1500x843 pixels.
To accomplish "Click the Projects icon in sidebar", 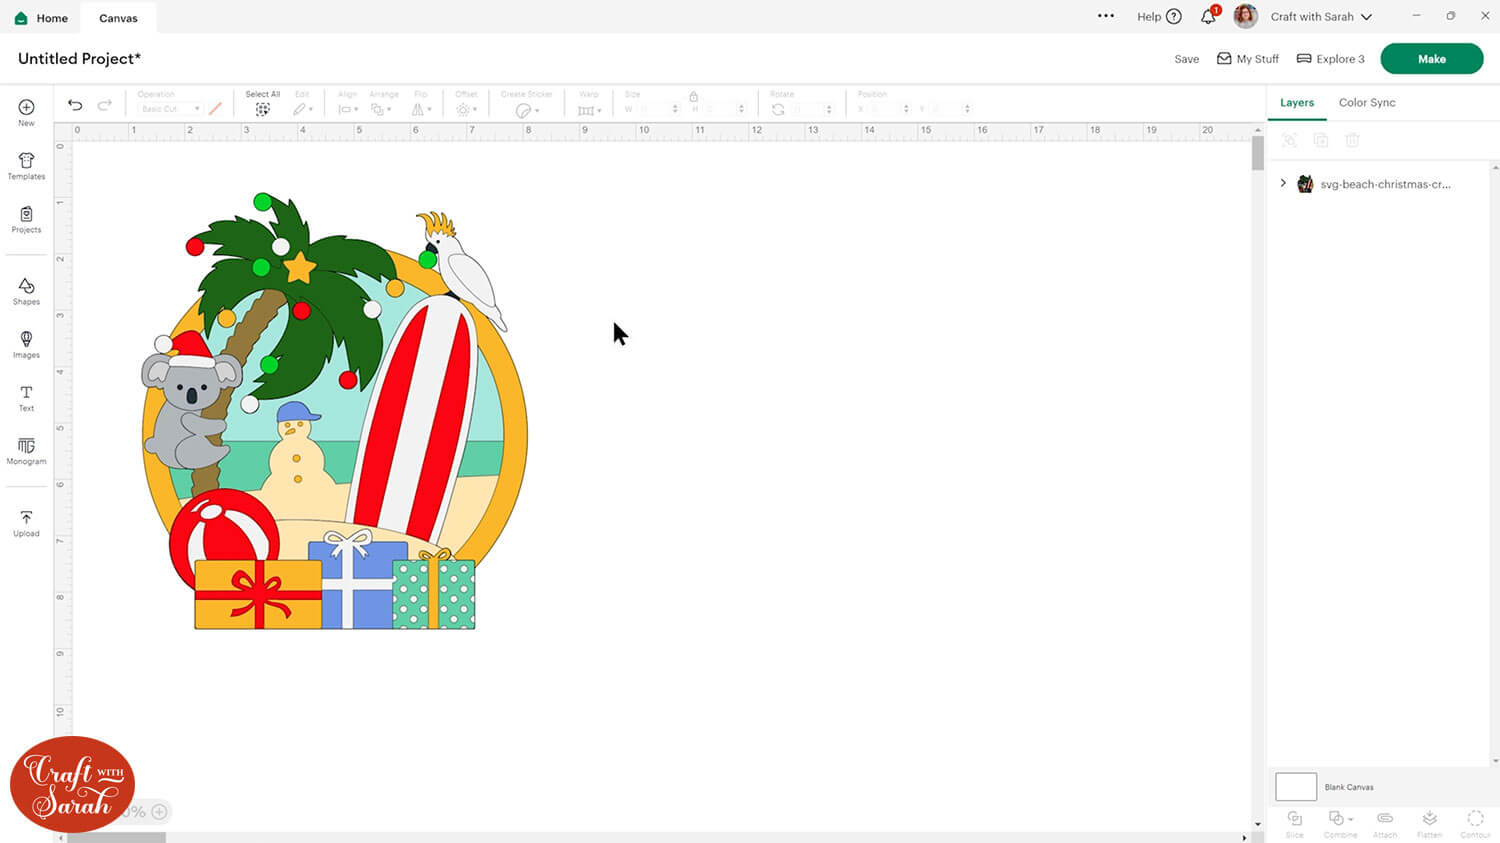I will (26, 219).
